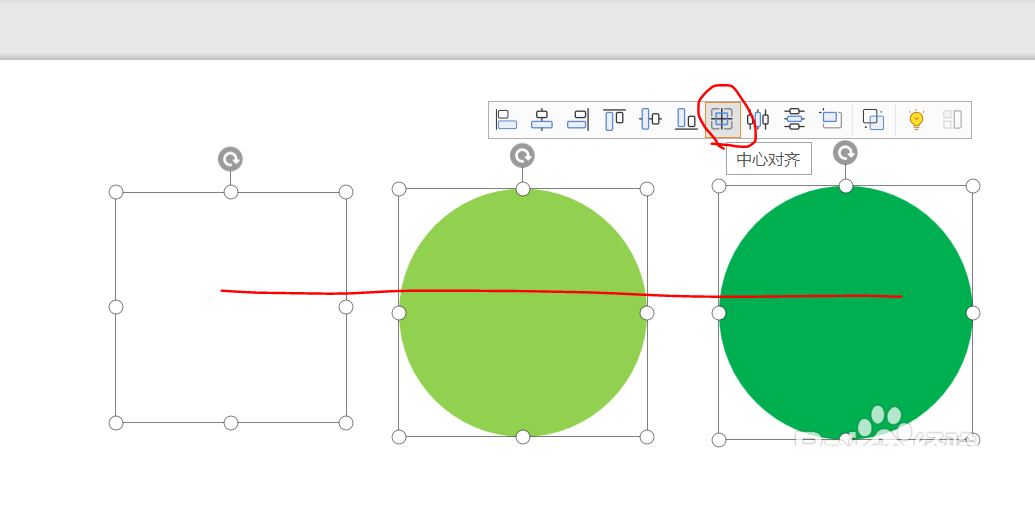Grab the rotation handle above the dark green circle
Viewport: 1035px width, 515px height.
[845, 153]
